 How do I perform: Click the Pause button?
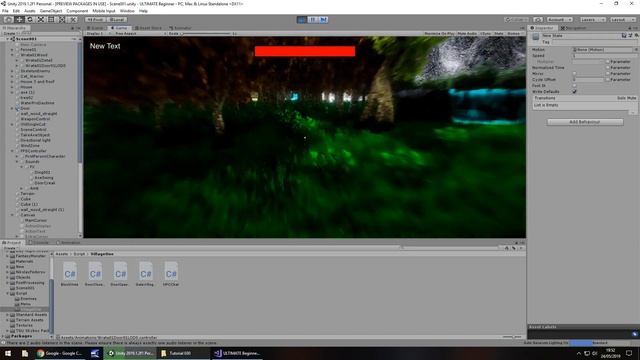[313, 20]
